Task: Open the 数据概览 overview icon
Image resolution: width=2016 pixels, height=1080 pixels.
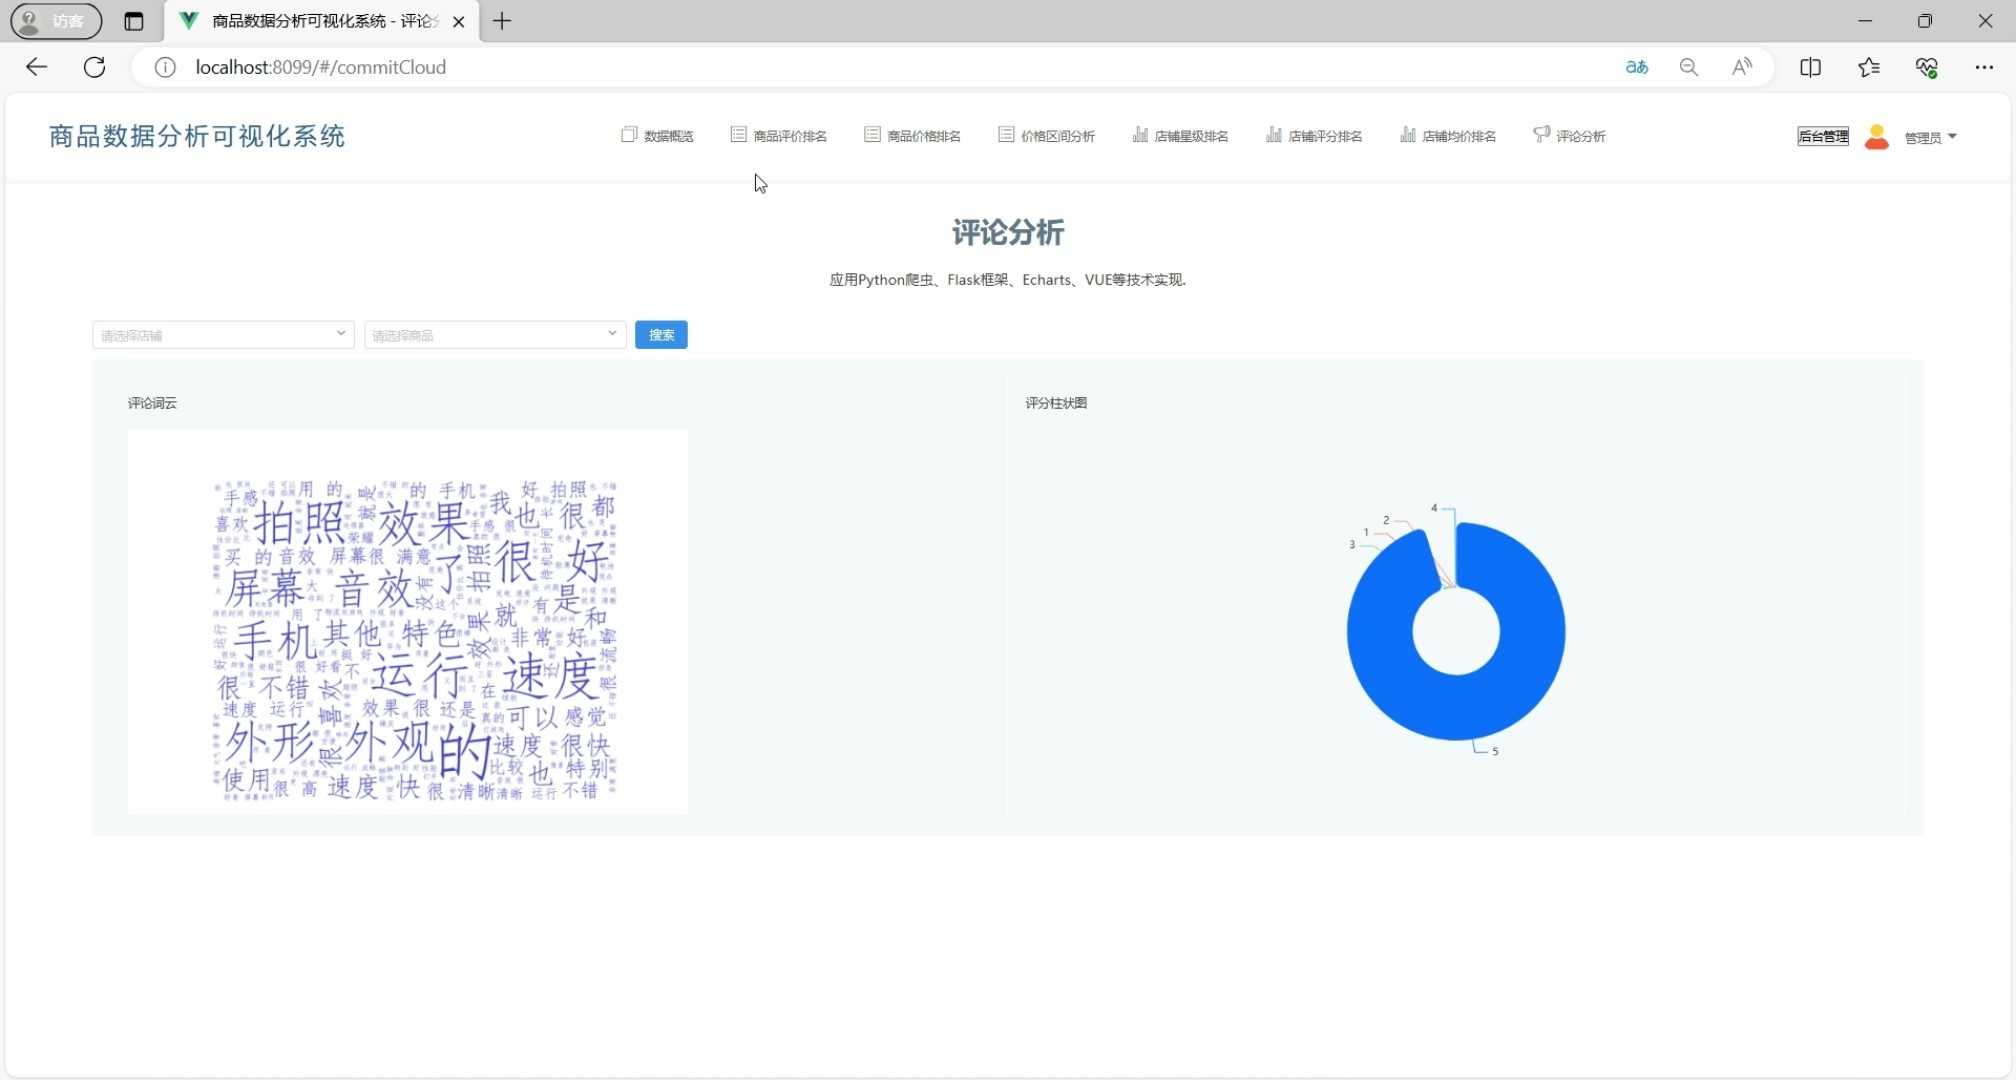Action: 630,135
